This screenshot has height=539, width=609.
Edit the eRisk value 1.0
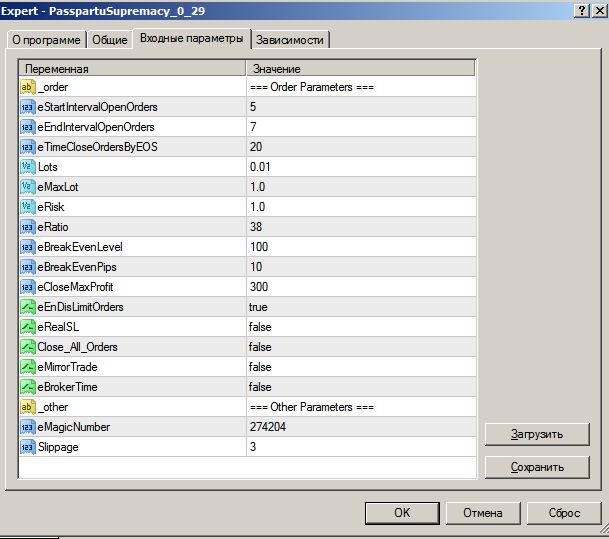361,207
